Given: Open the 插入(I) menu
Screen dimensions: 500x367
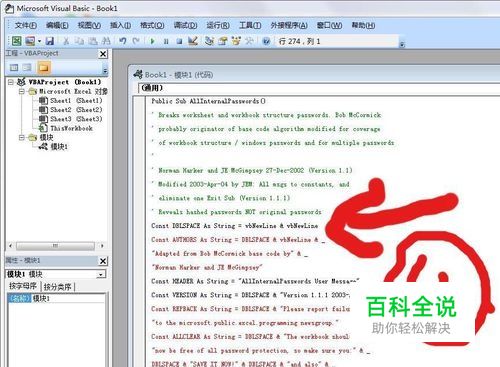Looking at the screenshot, I should pos(120,25).
